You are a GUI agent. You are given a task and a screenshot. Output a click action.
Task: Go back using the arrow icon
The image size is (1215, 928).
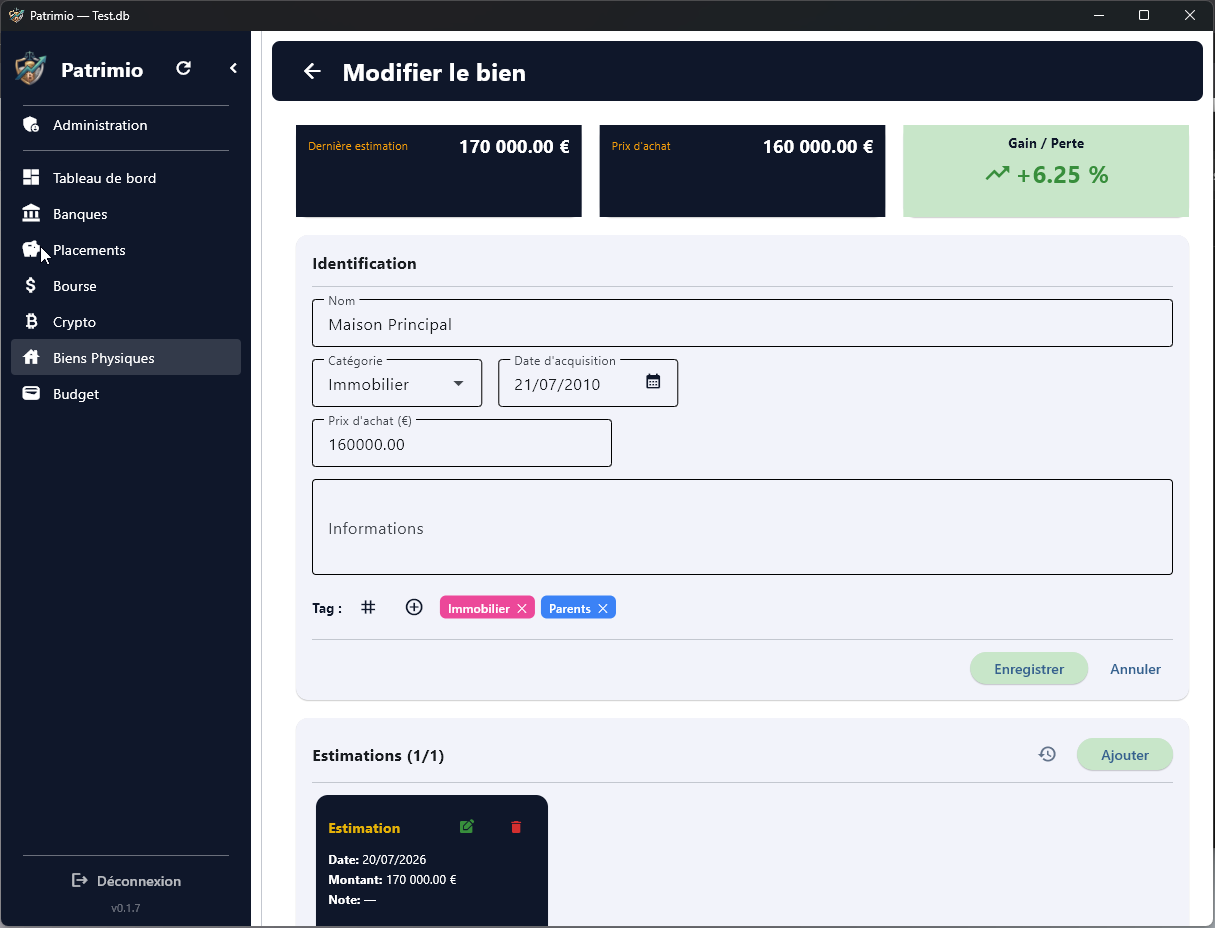pyautogui.click(x=312, y=71)
